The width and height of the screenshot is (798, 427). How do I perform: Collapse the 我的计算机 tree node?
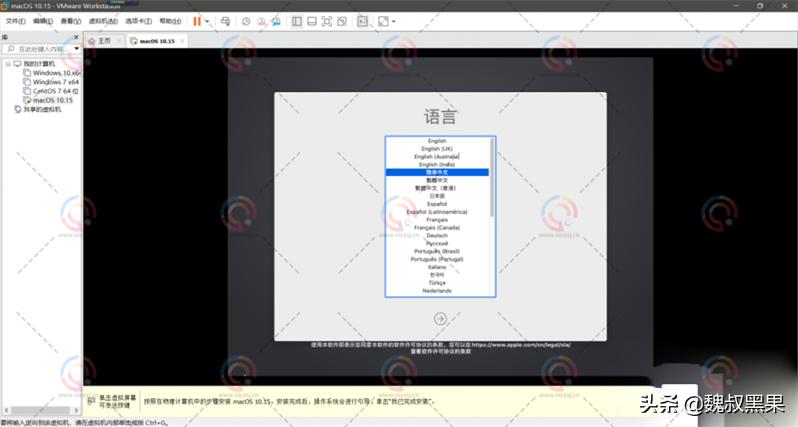[x=8, y=64]
